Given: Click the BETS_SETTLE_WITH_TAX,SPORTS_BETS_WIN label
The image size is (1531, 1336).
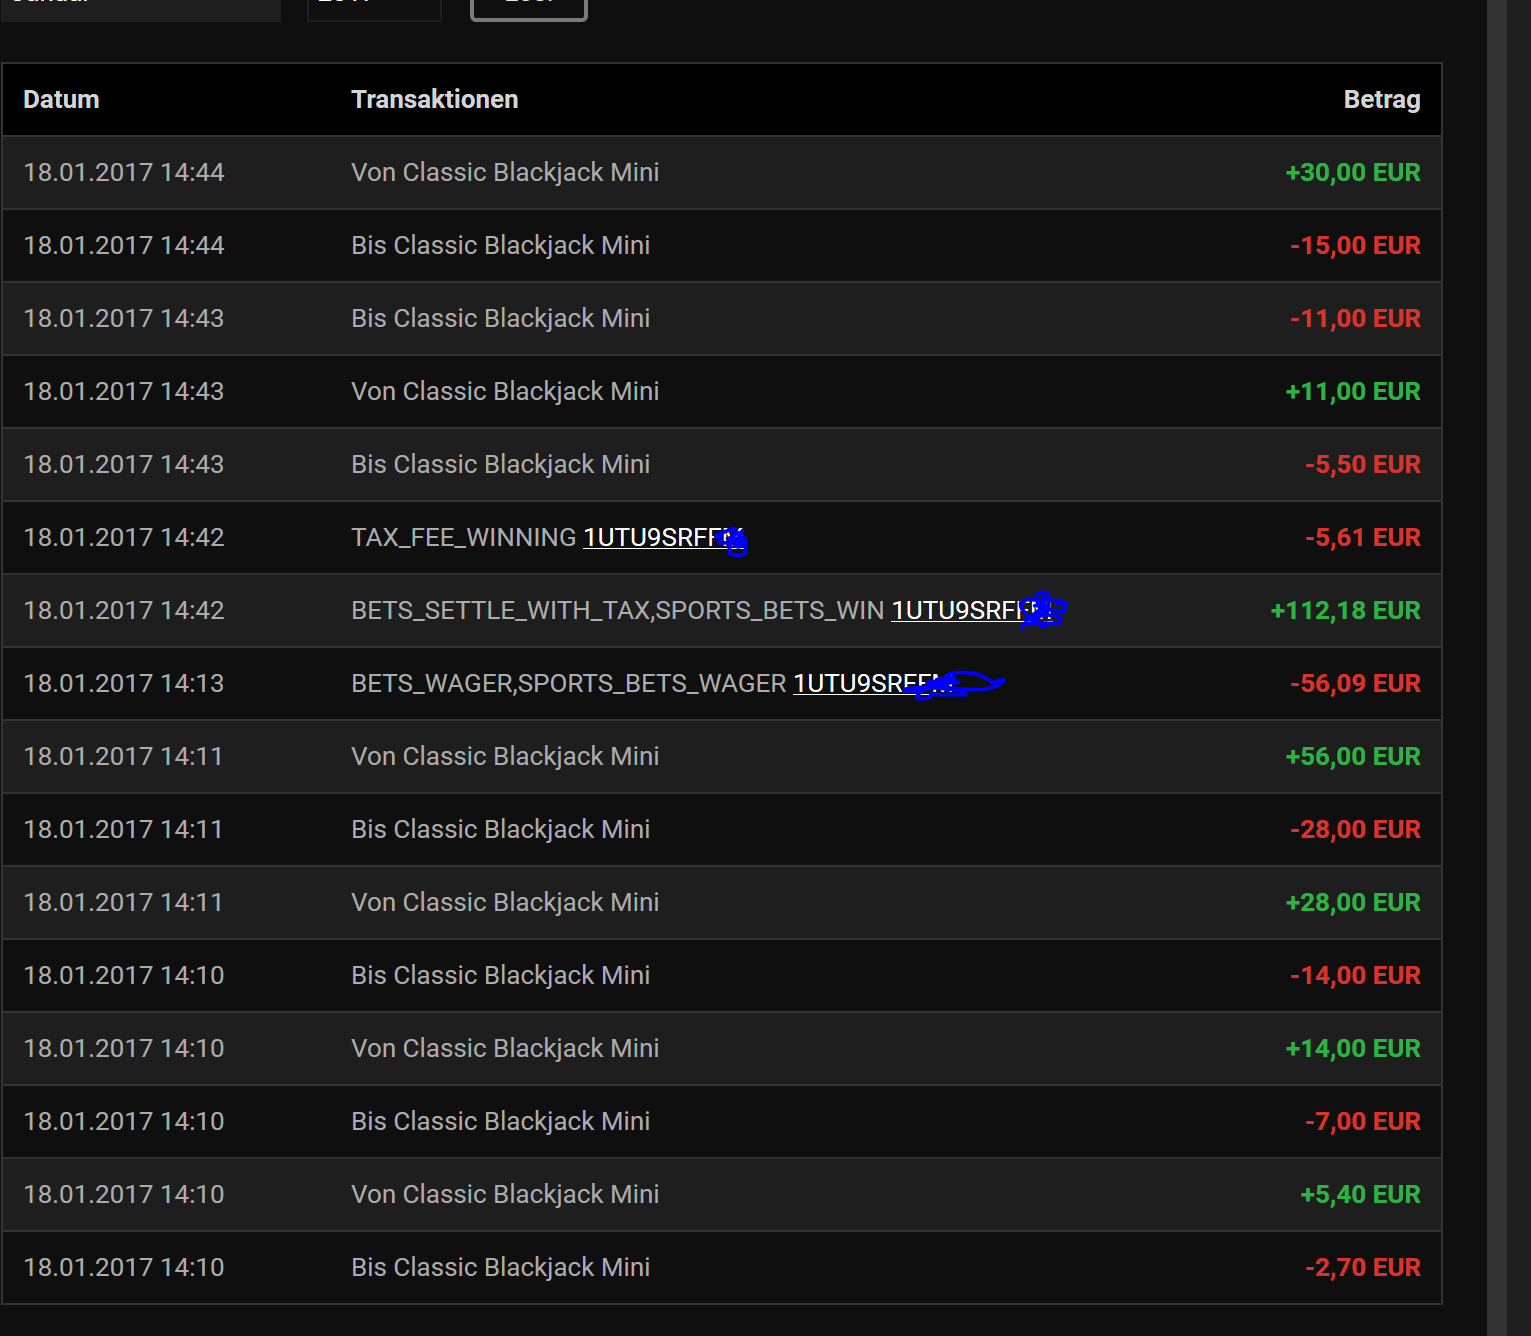Looking at the screenshot, I should (x=618, y=610).
